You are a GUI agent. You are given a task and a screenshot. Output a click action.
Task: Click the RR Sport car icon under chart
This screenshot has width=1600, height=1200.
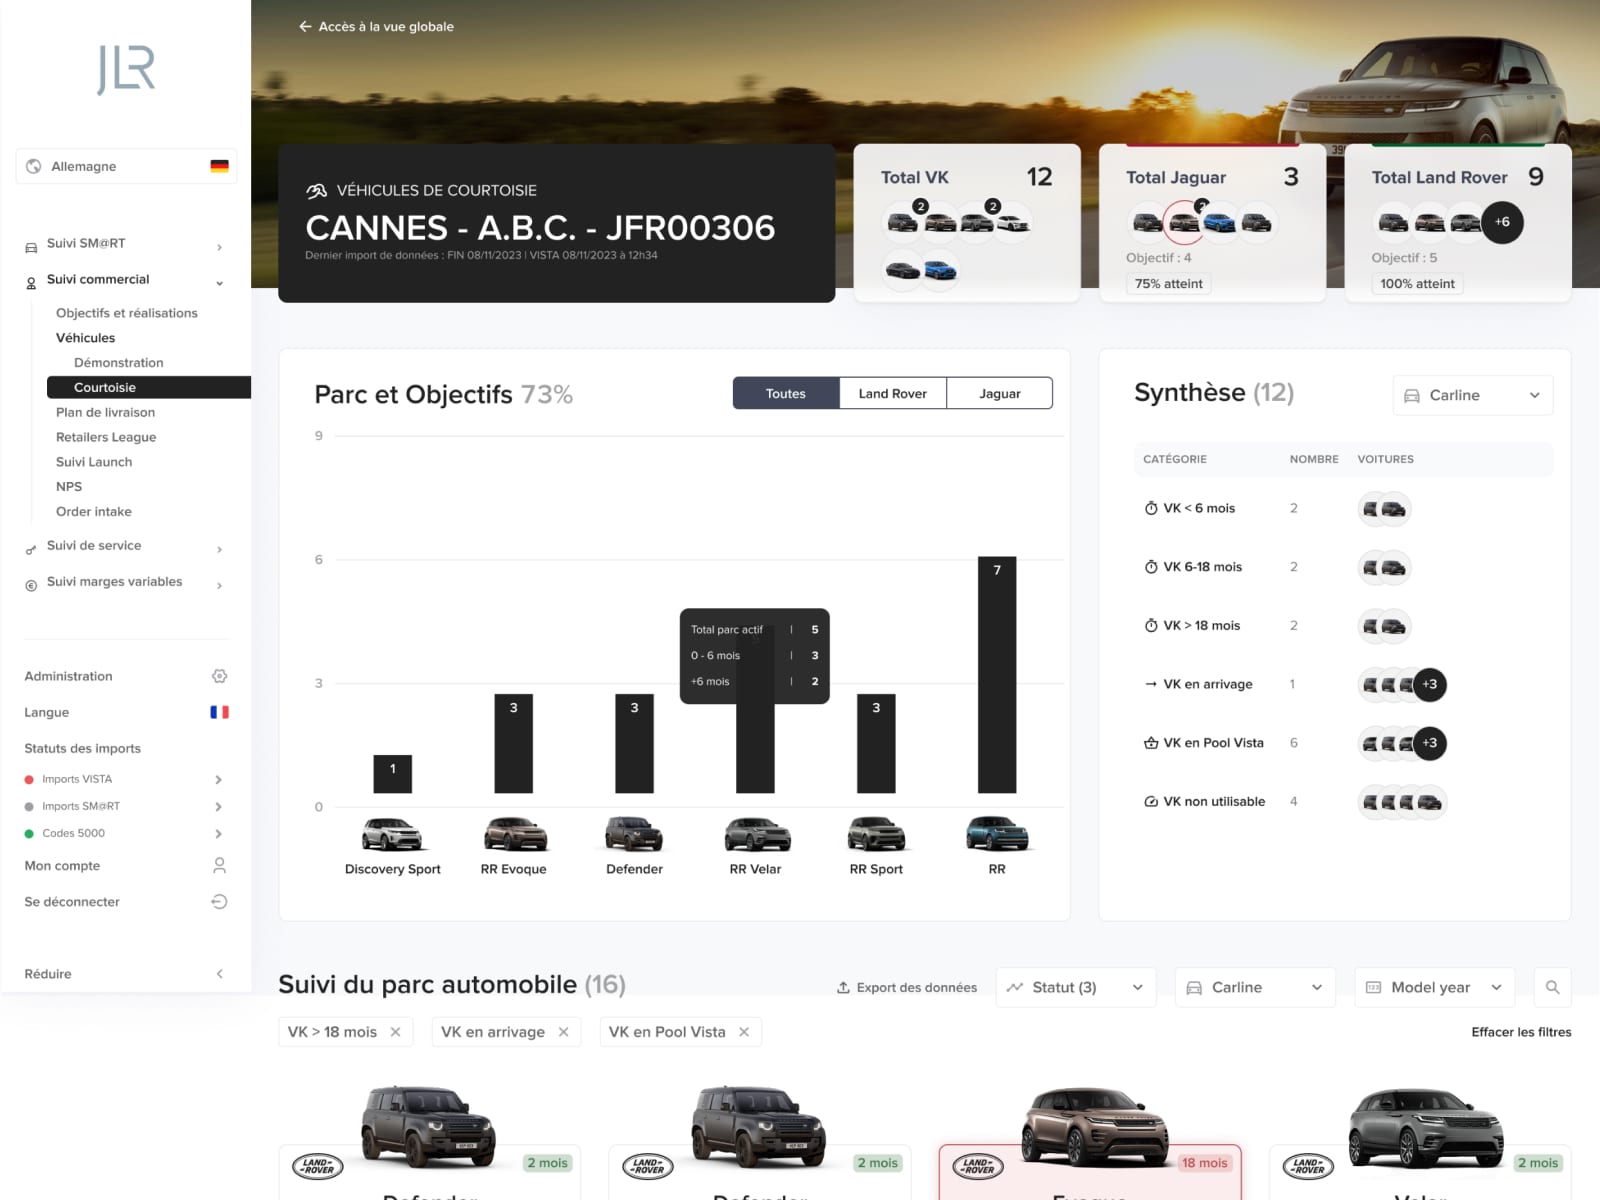tap(876, 834)
